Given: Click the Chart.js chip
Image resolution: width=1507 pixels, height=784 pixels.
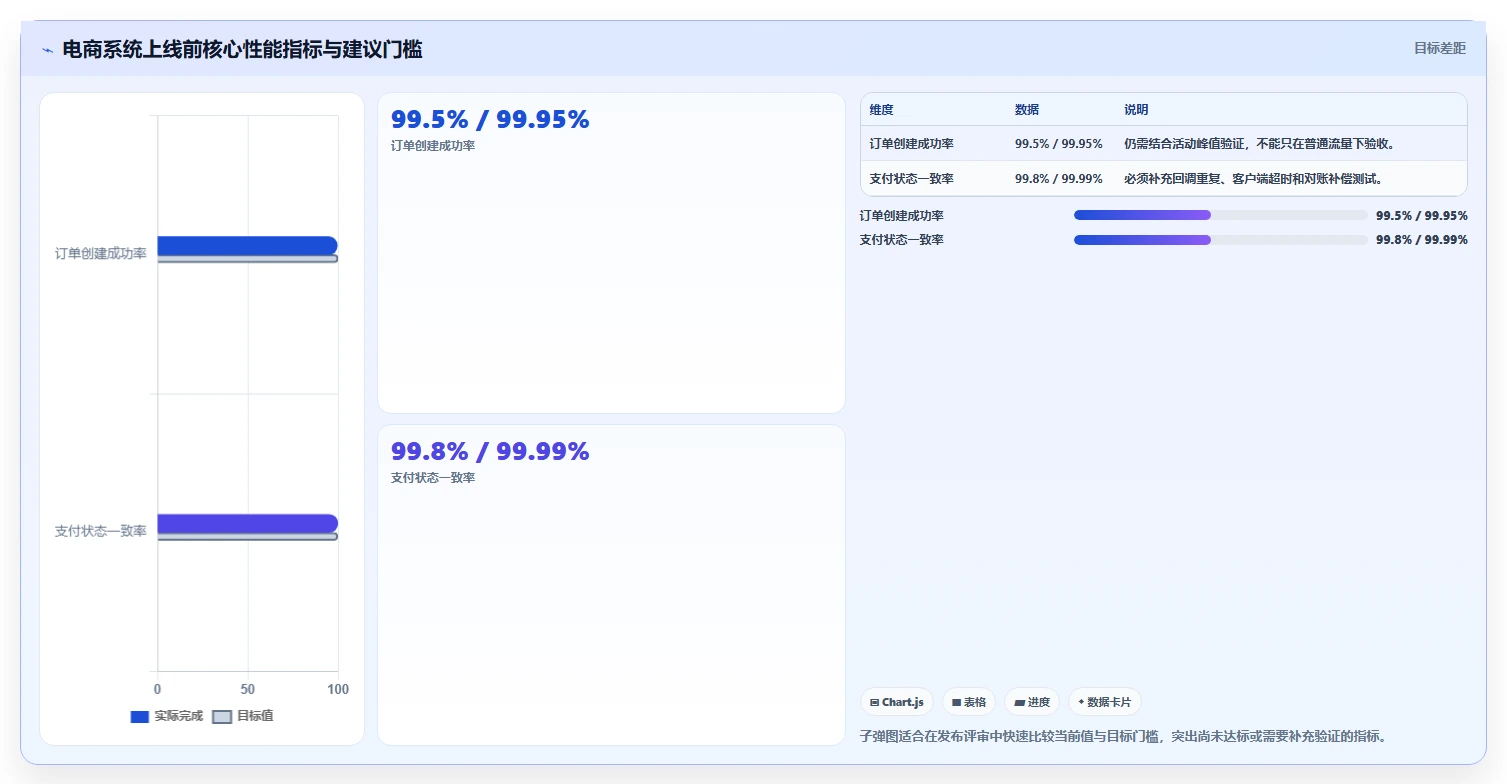Looking at the screenshot, I should click(x=897, y=702).
